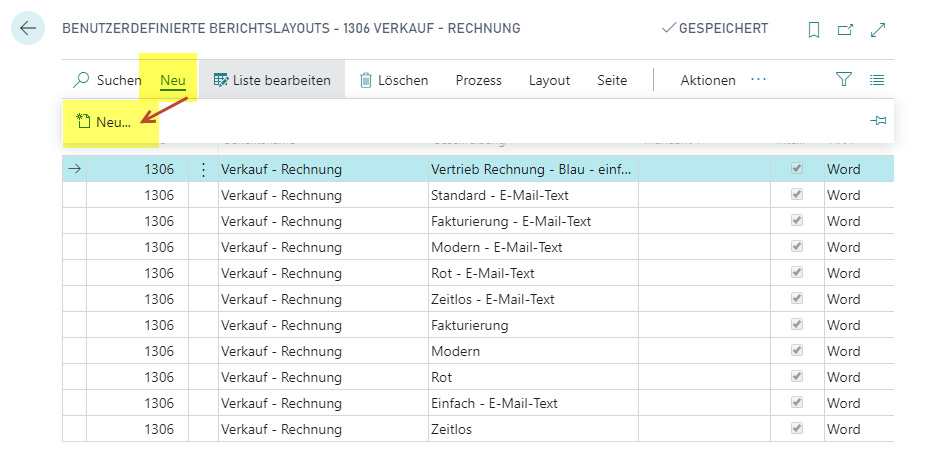Select description 'Fakturierung - E-Mail-Text'
The image size is (929, 458).
511,221
